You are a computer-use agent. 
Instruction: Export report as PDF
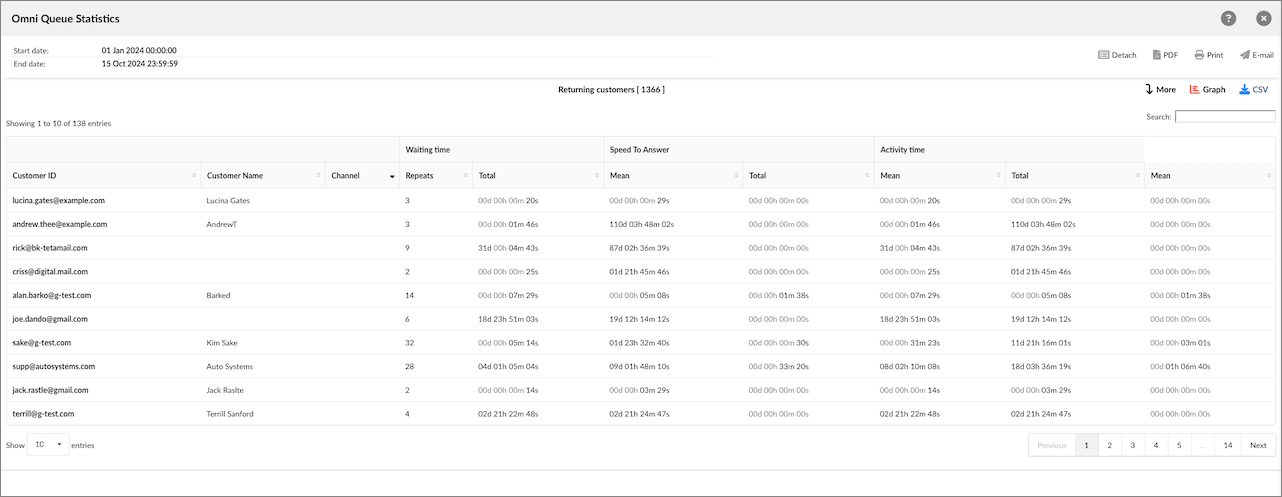click(1165, 55)
